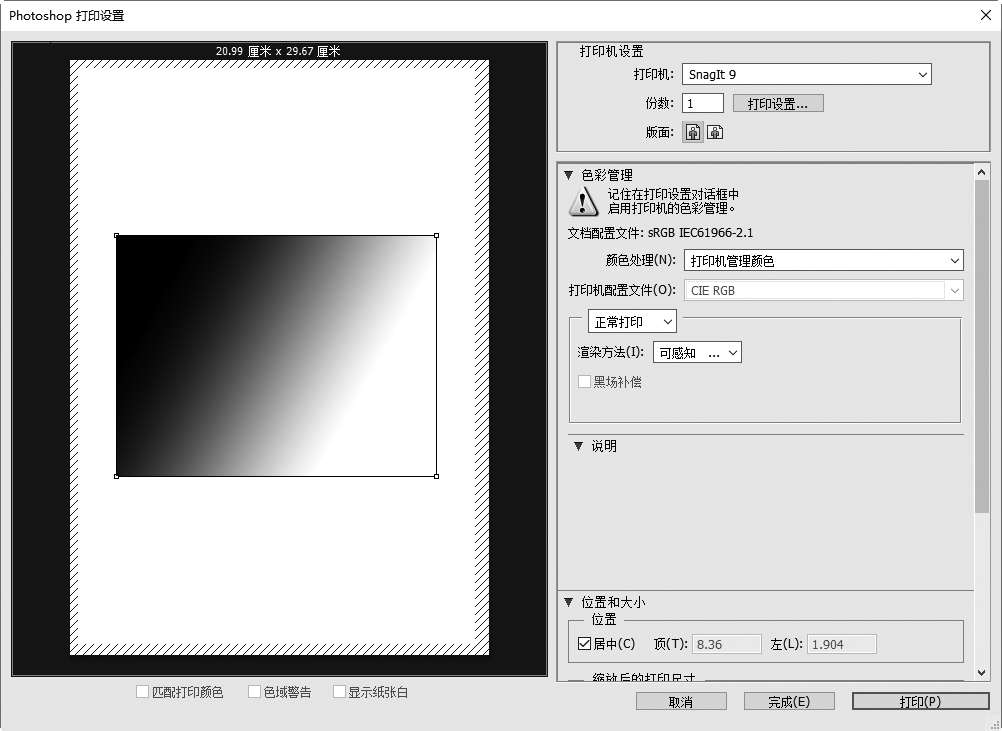Collapse the 色彩管理 section
Screen dimensions: 1002x731
[x=569, y=175]
